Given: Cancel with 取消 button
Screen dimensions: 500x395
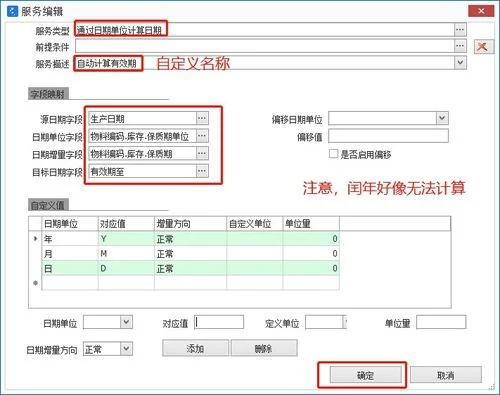Looking at the screenshot, I should pos(446,375).
